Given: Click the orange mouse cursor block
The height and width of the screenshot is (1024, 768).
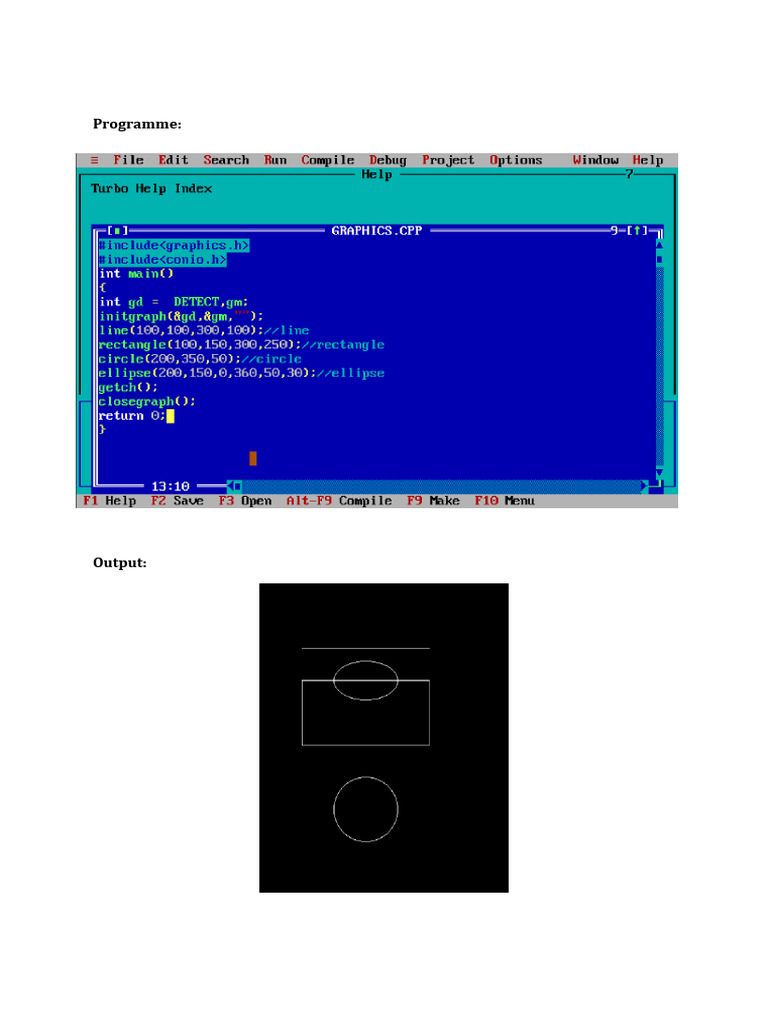Looking at the screenshot, I should pos(253,458).
